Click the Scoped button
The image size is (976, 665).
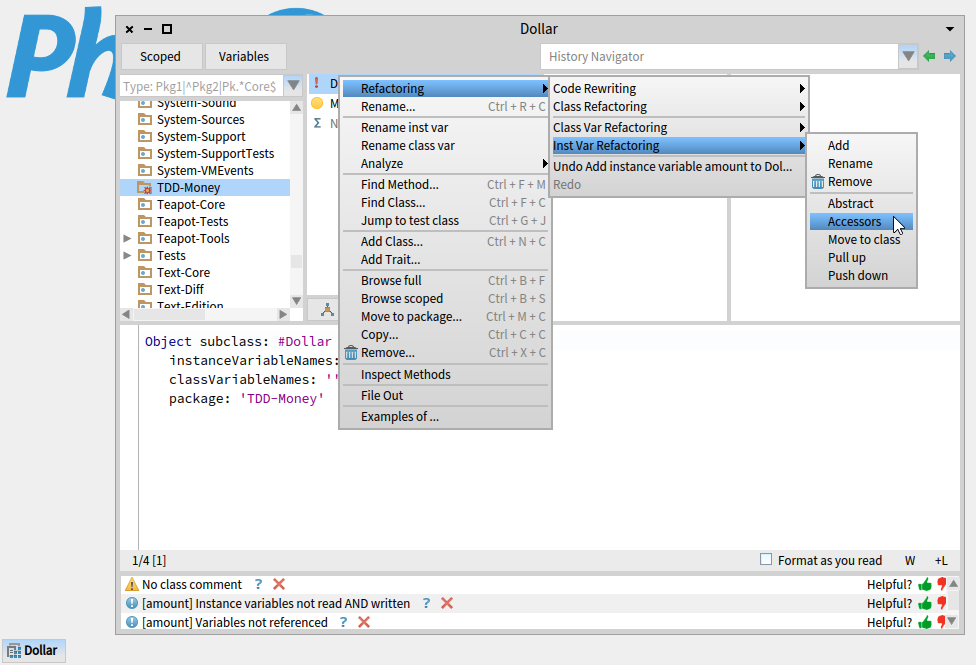[x=161, y=57]
